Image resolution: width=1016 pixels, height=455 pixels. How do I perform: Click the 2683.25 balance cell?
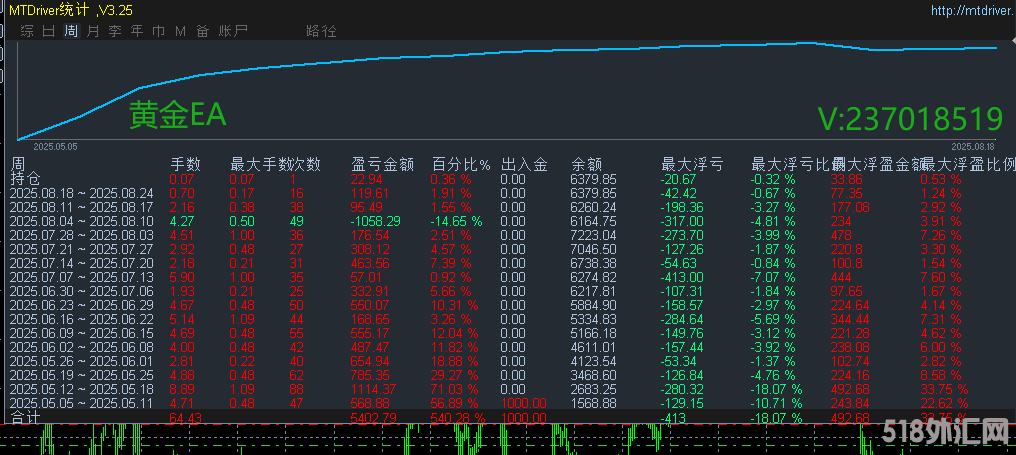[594, 389]
